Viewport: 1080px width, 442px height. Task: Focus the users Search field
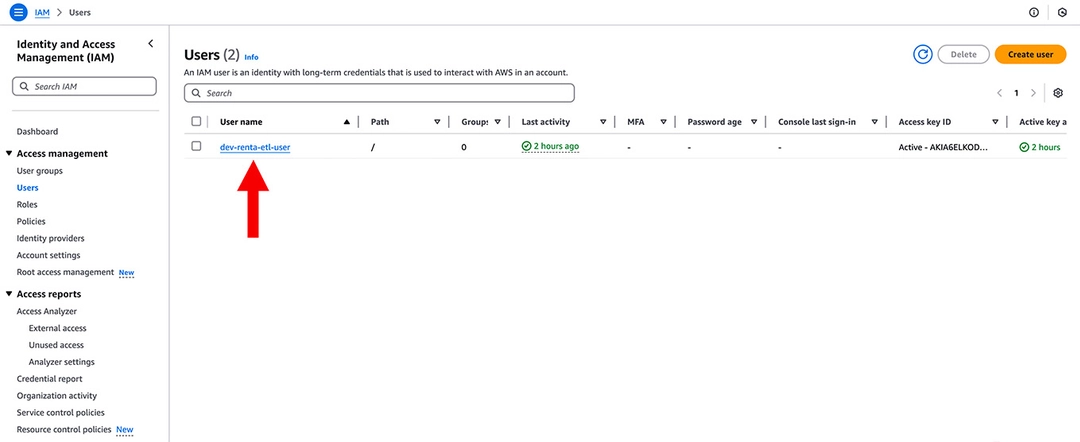click(380, 93)
